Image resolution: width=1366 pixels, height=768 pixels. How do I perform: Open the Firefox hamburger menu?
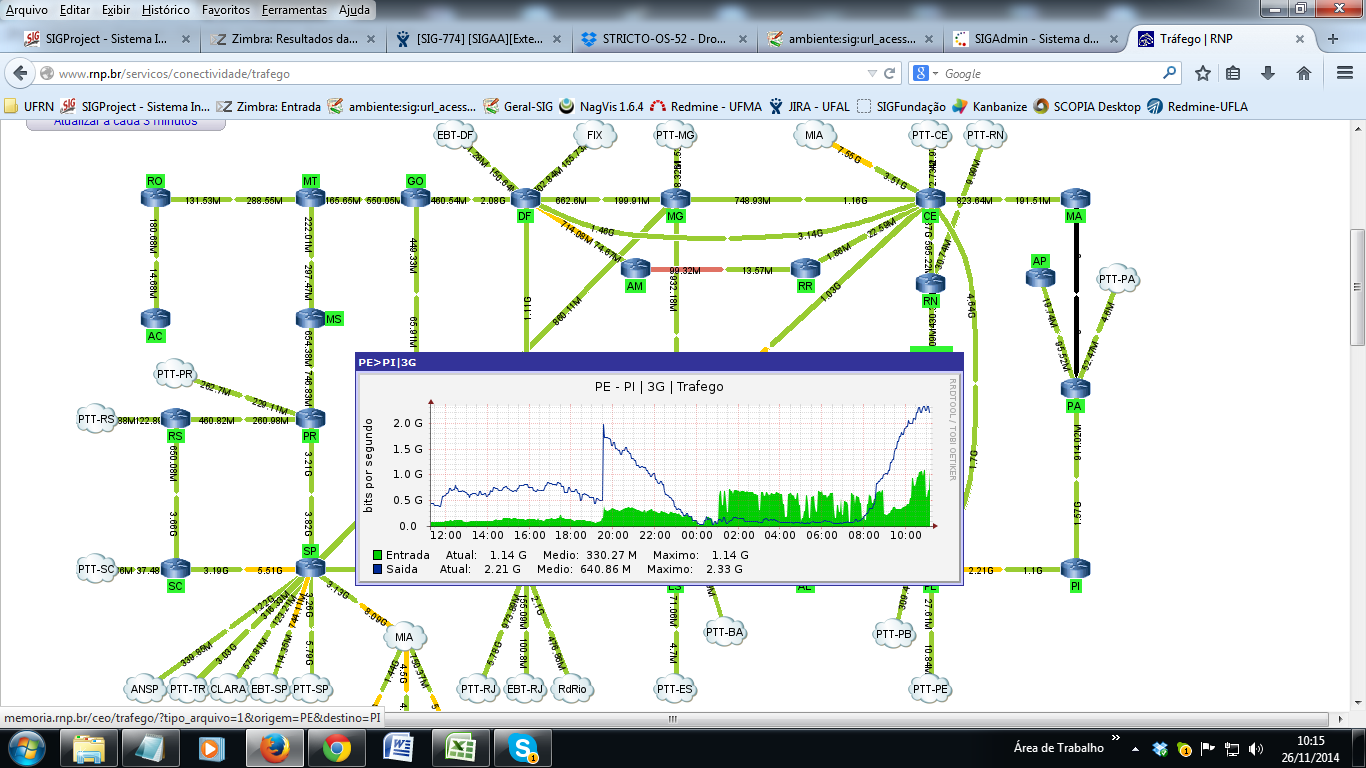point(1345,73)
